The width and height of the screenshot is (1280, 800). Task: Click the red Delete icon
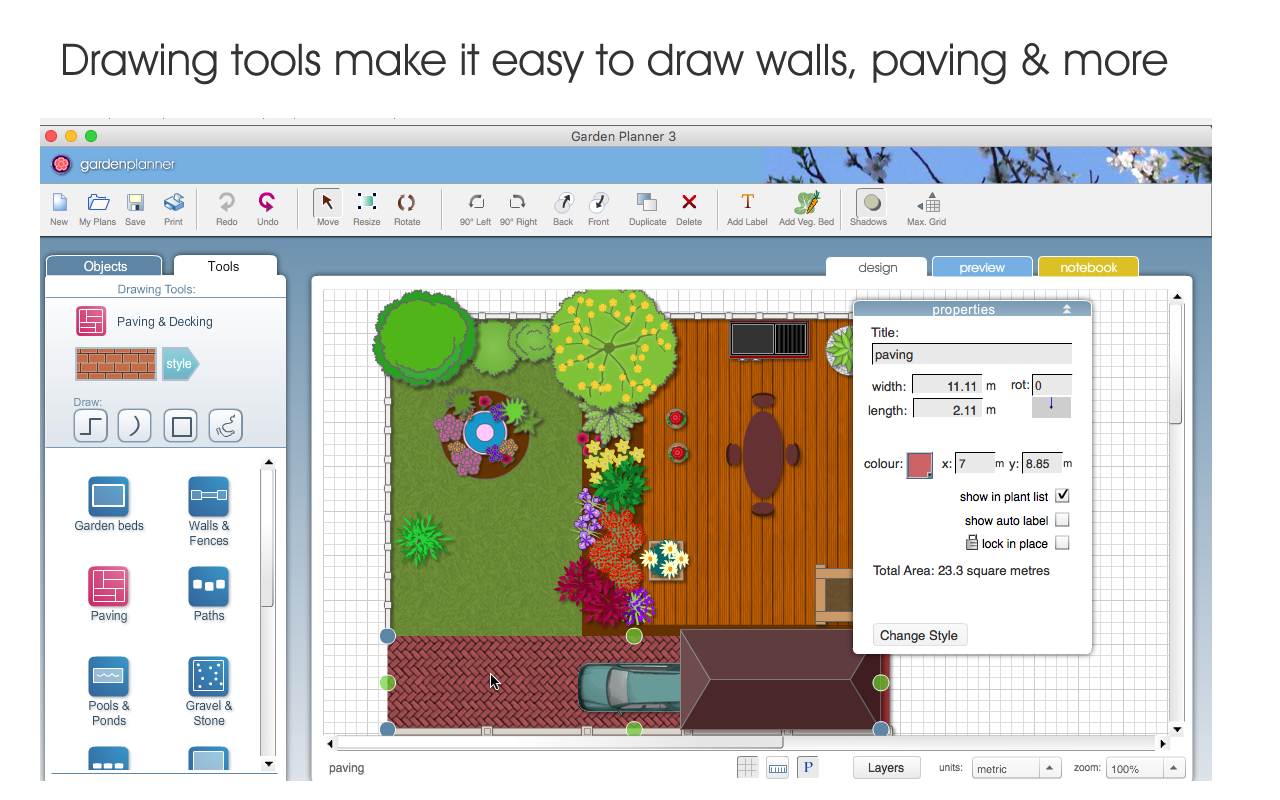coord(689,203)
